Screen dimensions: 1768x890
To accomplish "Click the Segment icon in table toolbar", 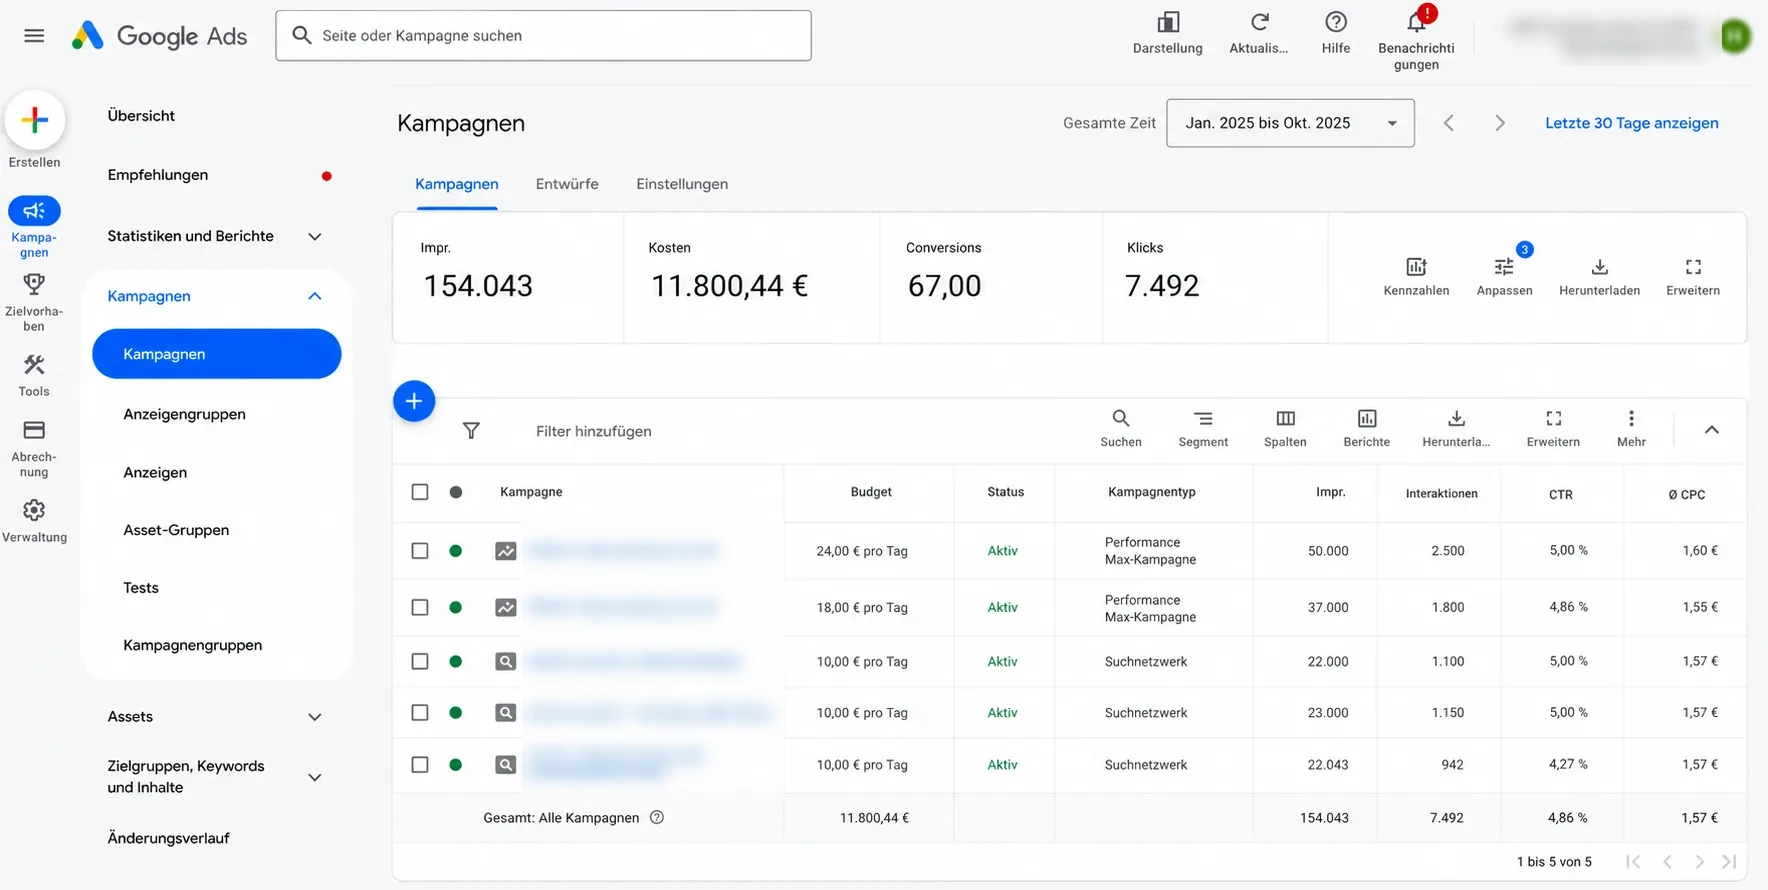I will point(1203,418).
